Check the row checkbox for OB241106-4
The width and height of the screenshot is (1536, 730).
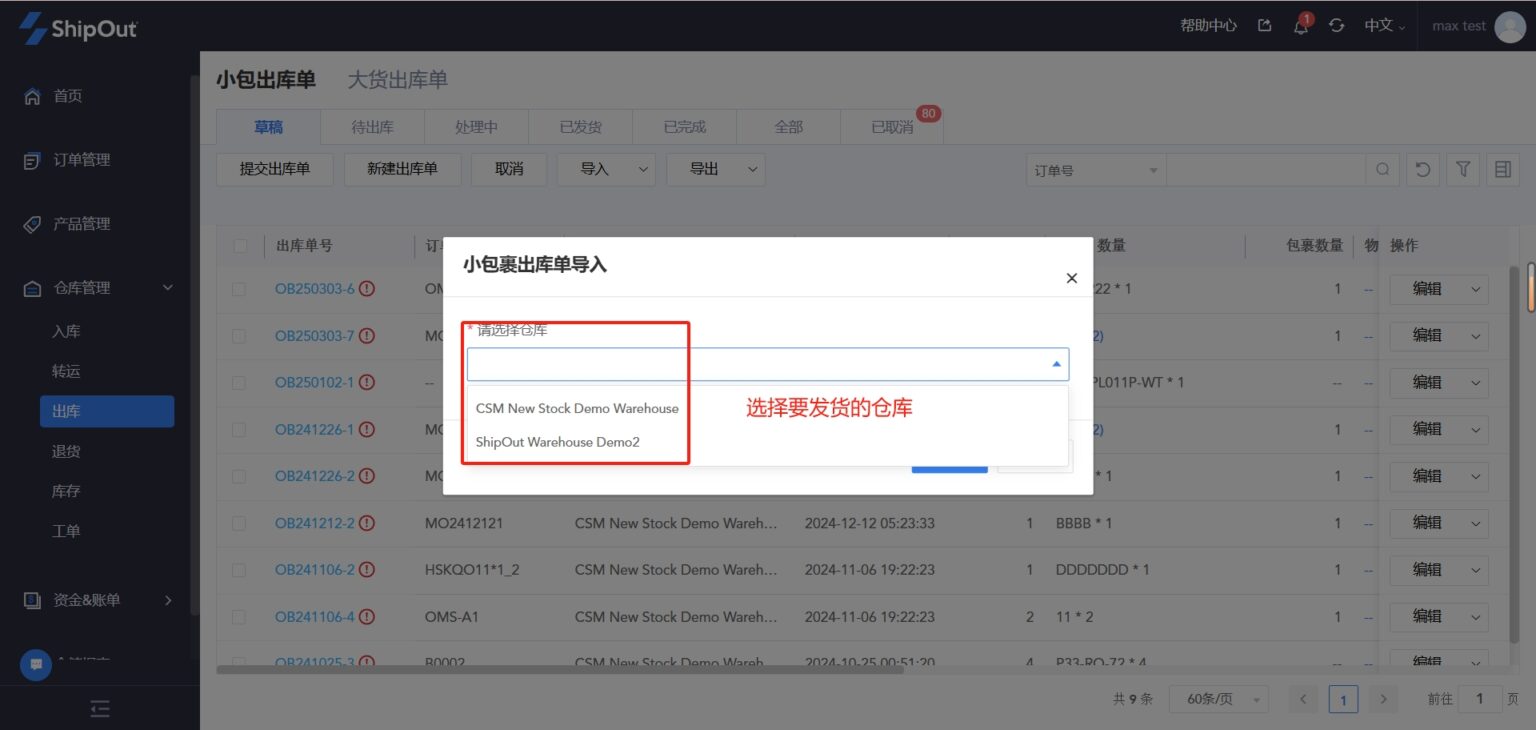[239, 616]
